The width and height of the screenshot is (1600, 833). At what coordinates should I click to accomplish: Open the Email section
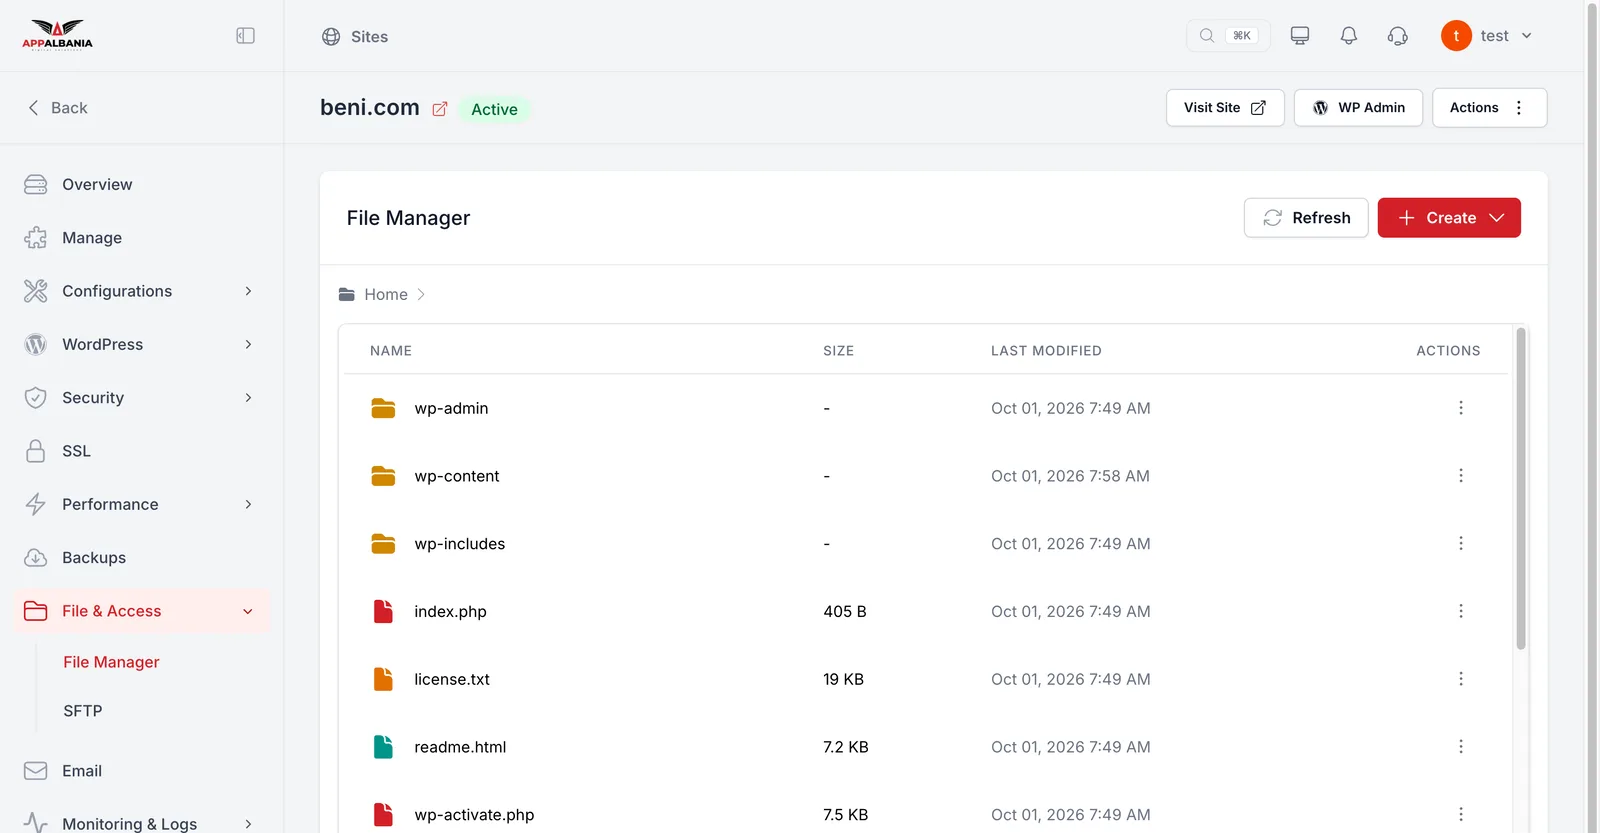(x=142, y=771)
